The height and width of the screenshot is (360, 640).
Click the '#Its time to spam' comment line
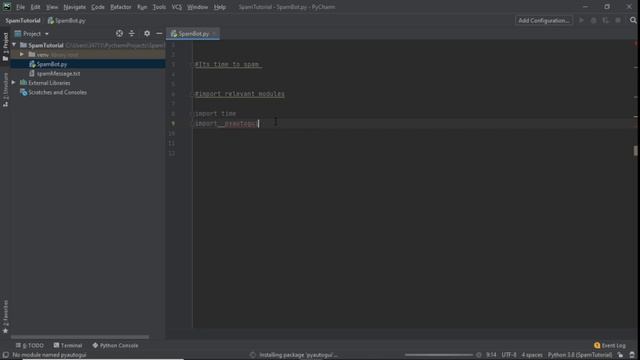pos(228,64)
